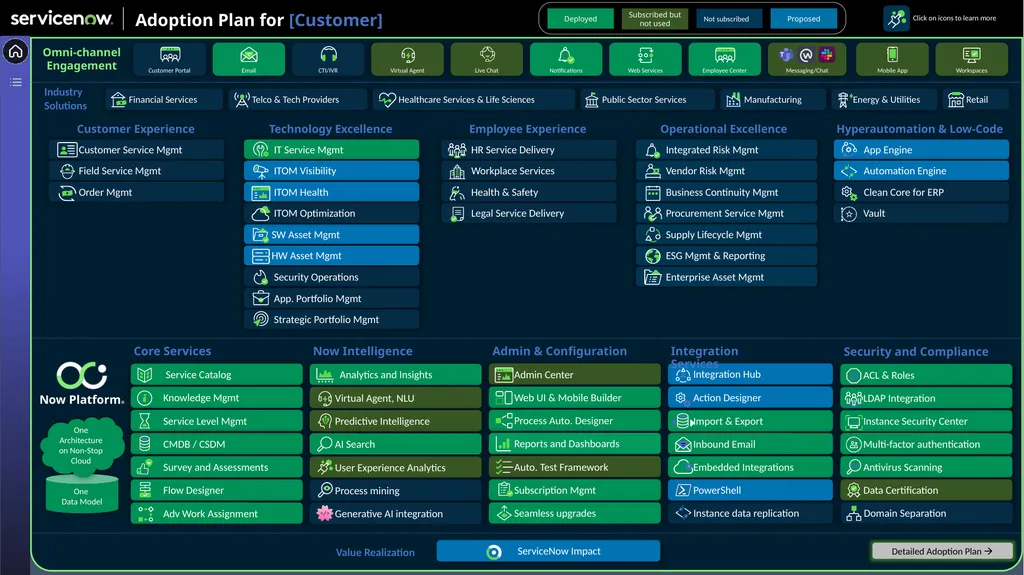
Task: Open Customer Service Mgmt tile
Action: point(136,150)
